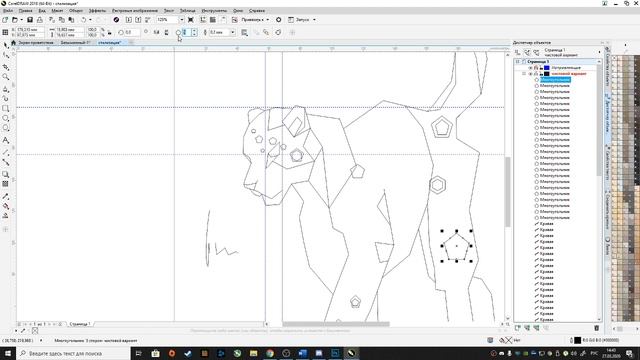Select the Interactive Fill tool
The image size is (640, 360).
[5, 206]
